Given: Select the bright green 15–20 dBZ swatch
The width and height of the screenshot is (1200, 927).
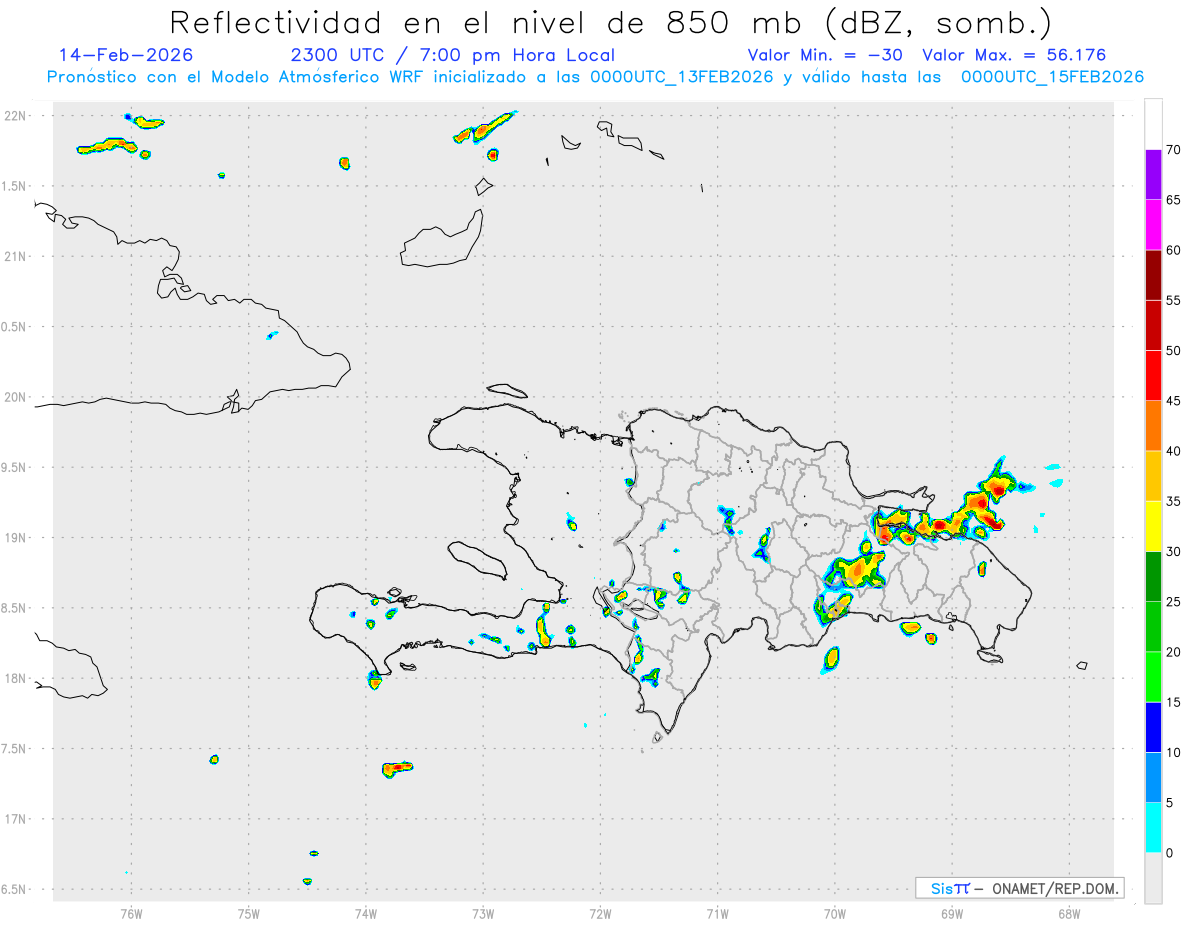Looking at the screenshot, I should coord(1153,677).
